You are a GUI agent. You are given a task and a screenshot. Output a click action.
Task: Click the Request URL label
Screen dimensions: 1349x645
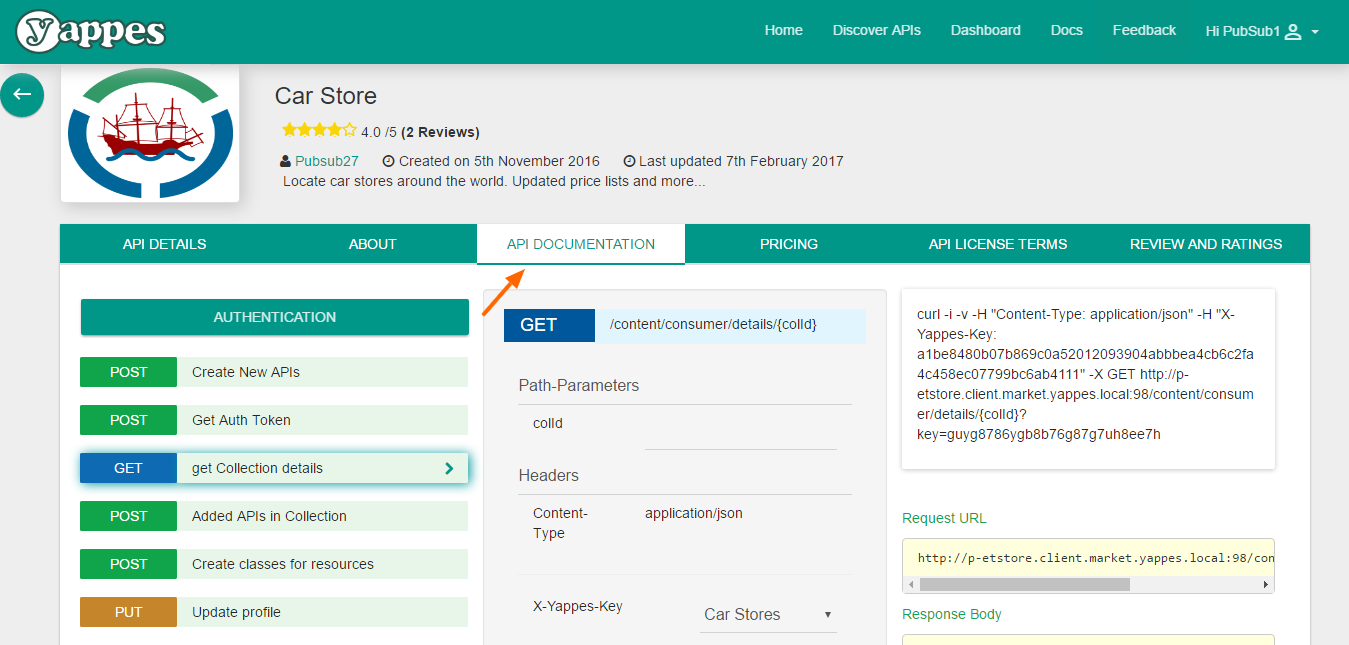(x=944, y=518)
